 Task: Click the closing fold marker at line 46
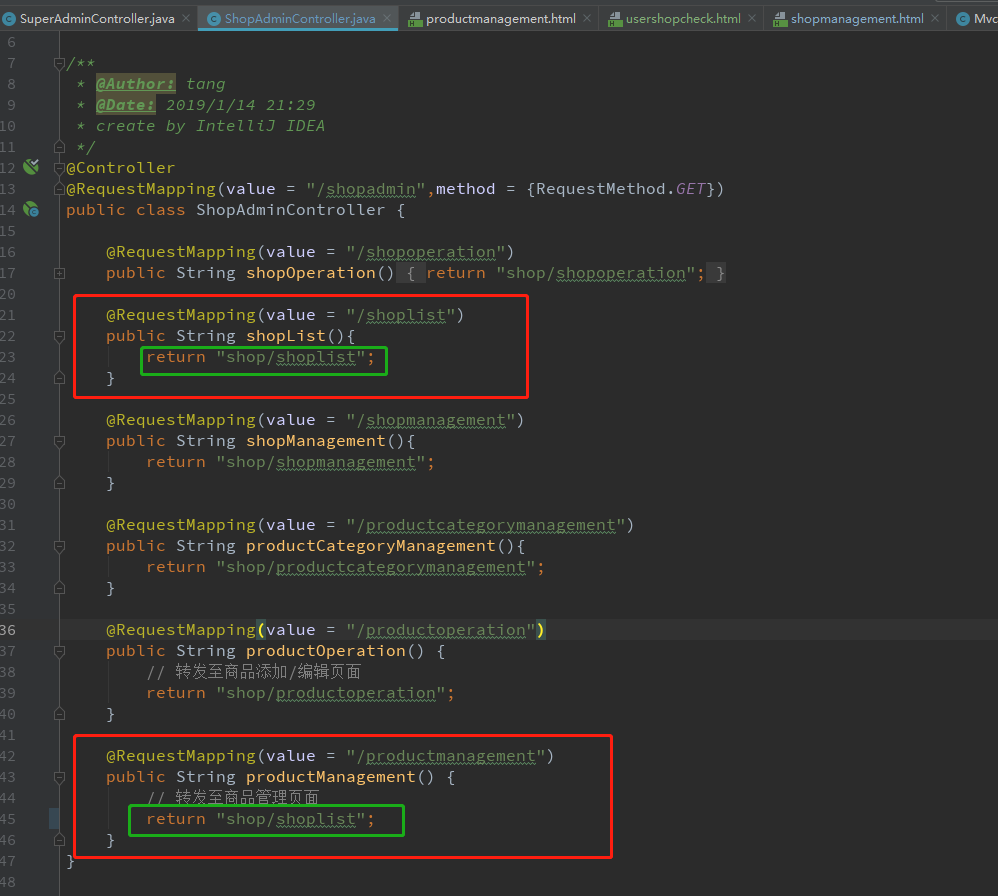coord(59,840)
